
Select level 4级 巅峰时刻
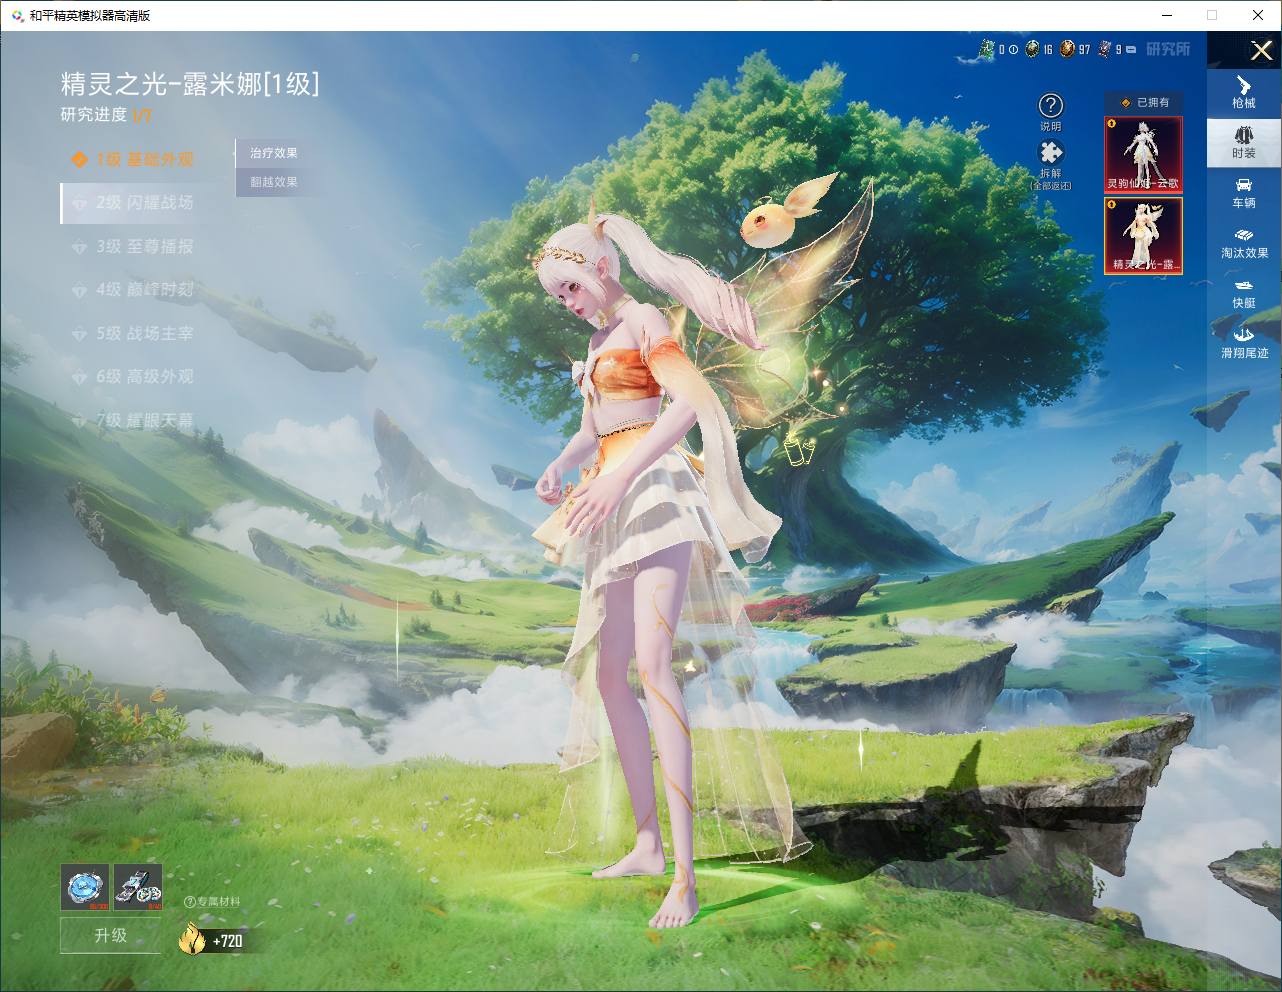pyautogui.click(x=133, y=290)
